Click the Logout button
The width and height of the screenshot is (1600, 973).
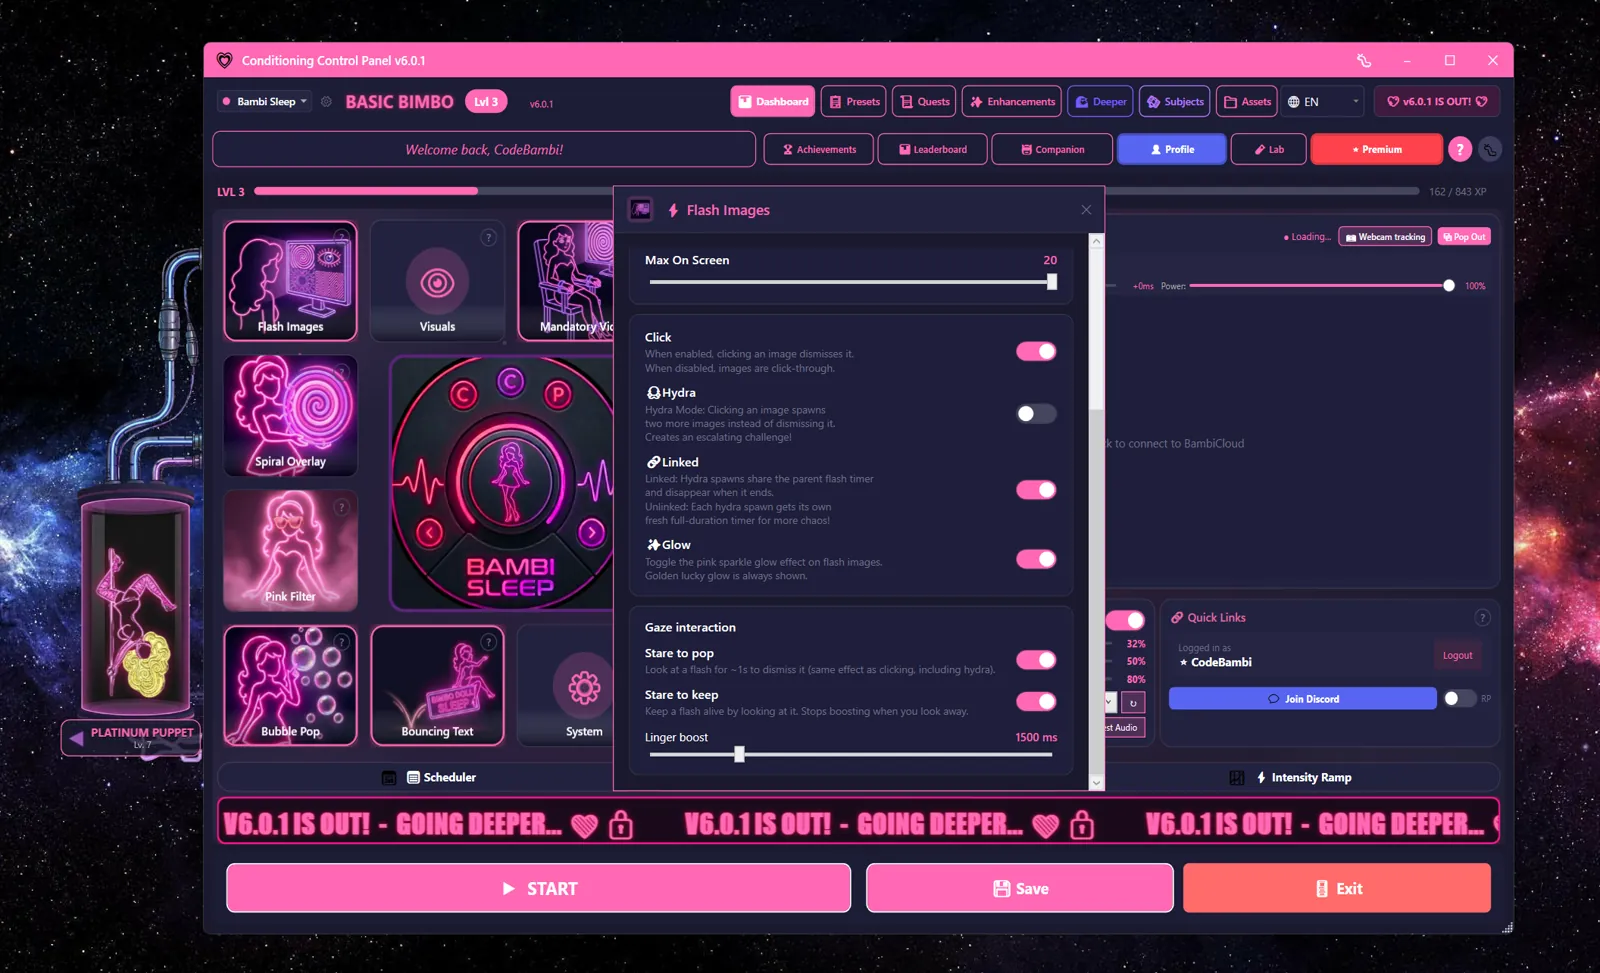pos(1457,656)
